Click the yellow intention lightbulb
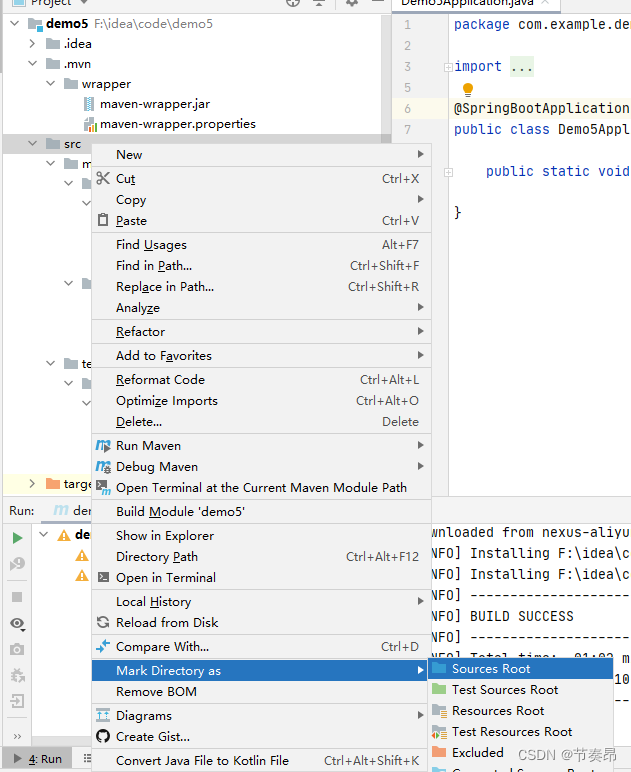 pyautogui.click(x=468, y=89)
